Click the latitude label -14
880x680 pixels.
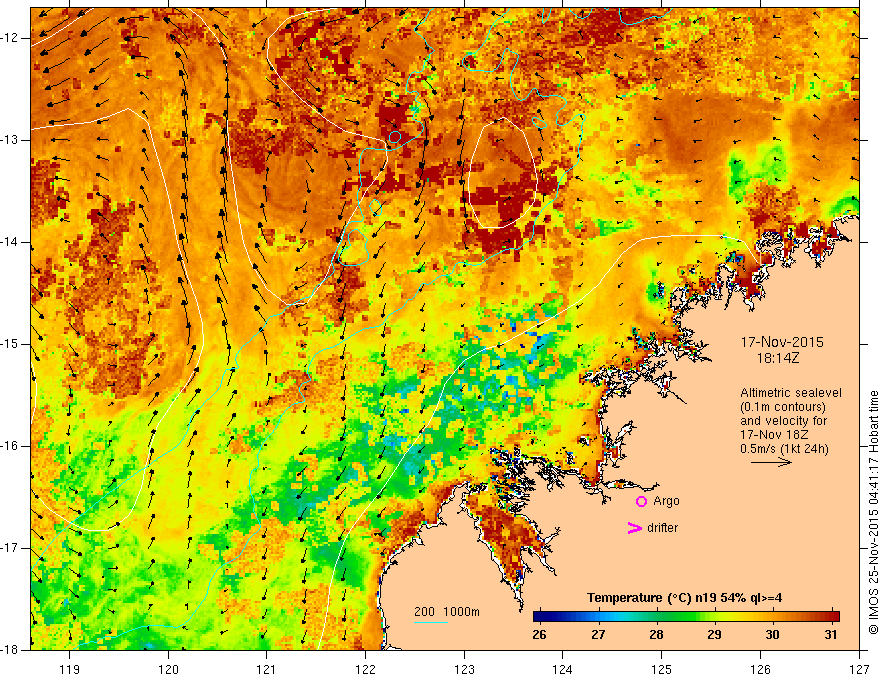(10, 242)
